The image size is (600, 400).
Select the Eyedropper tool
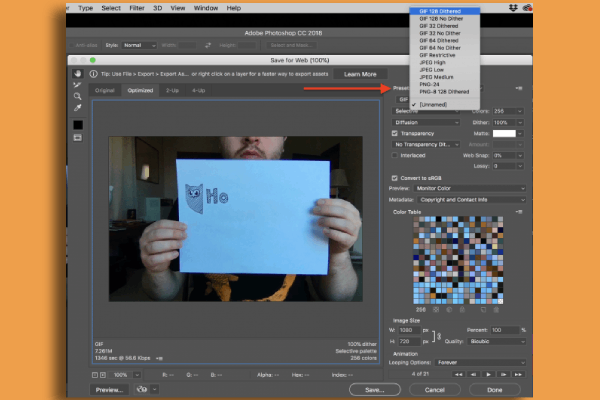78,108
